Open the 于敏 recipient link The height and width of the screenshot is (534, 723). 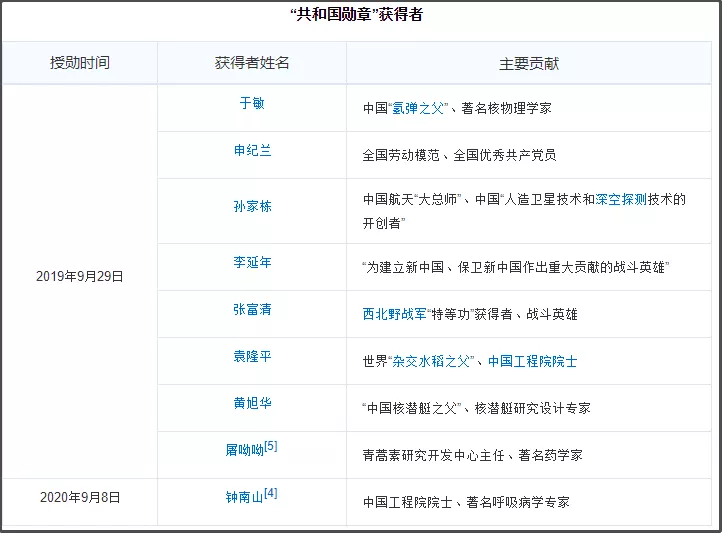tap(252, 104)
